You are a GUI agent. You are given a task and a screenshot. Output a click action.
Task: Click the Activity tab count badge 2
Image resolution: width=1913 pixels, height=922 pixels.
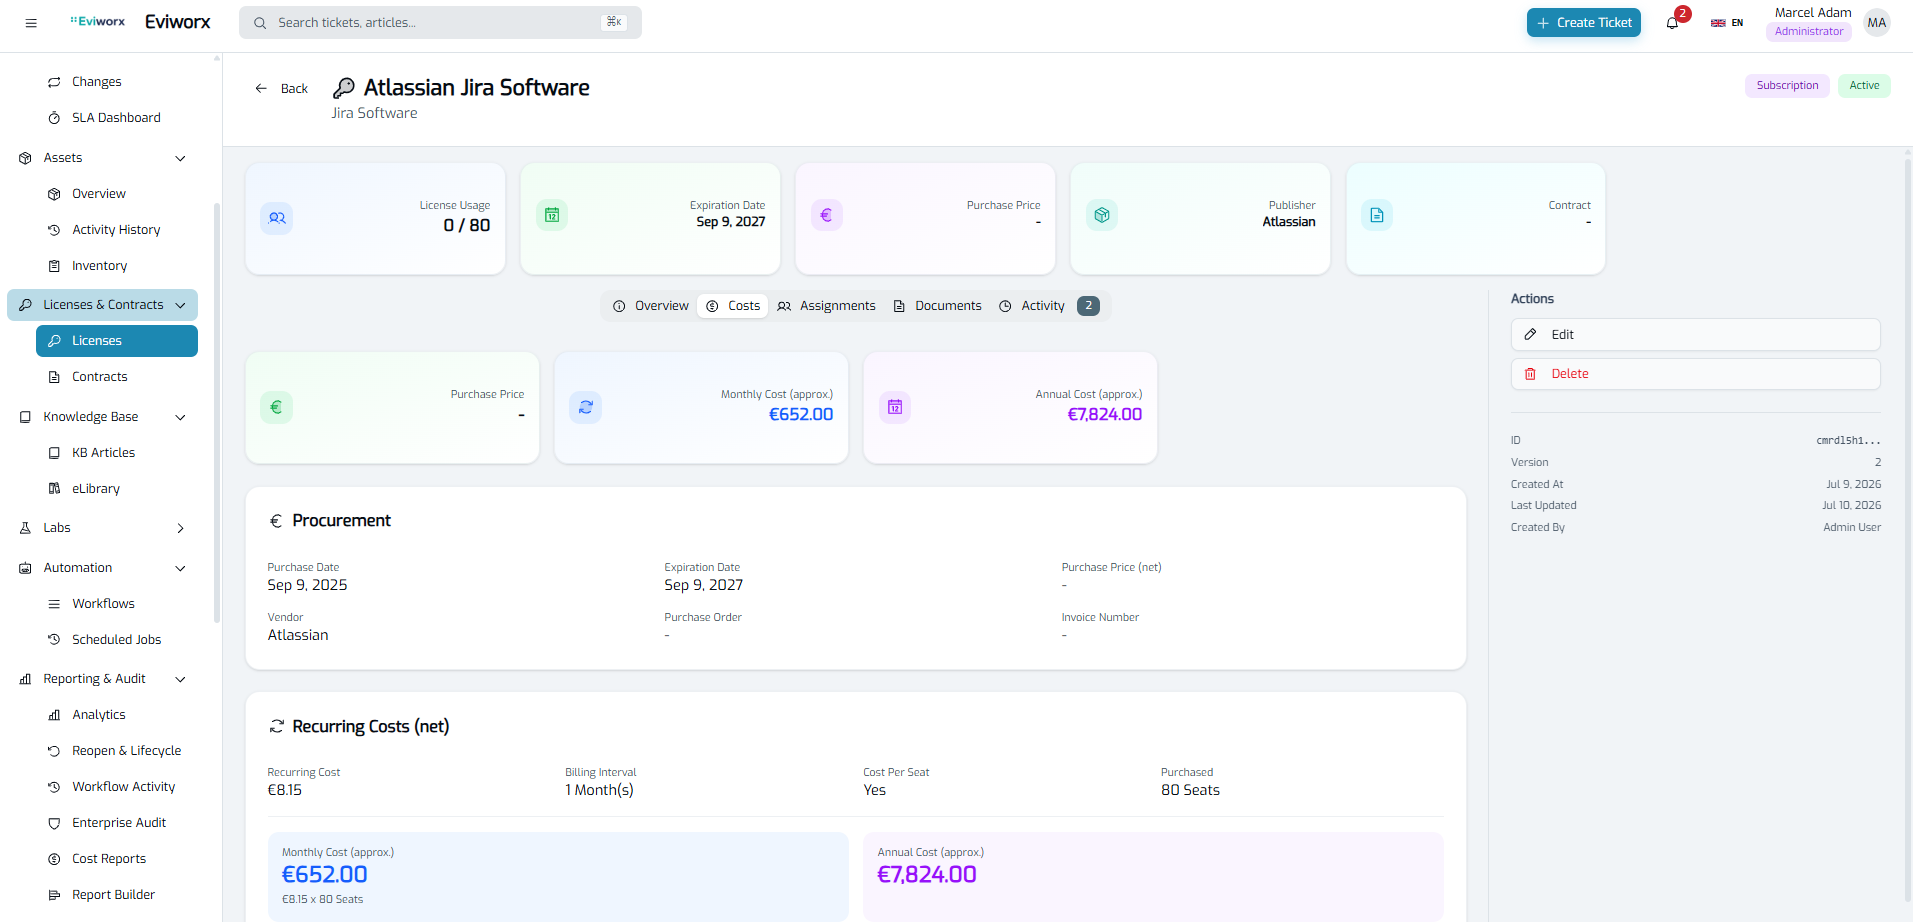tap(1088, 306)
